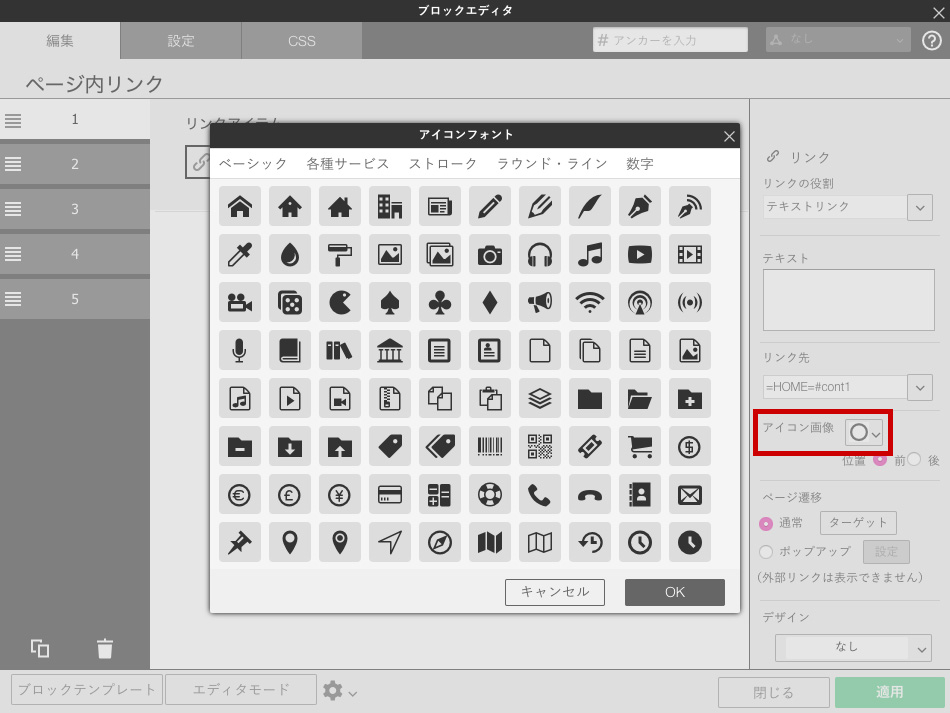The image size is (950, 713).
Task: Expand the gear settings menu arrow
Action: click(353, 693)
